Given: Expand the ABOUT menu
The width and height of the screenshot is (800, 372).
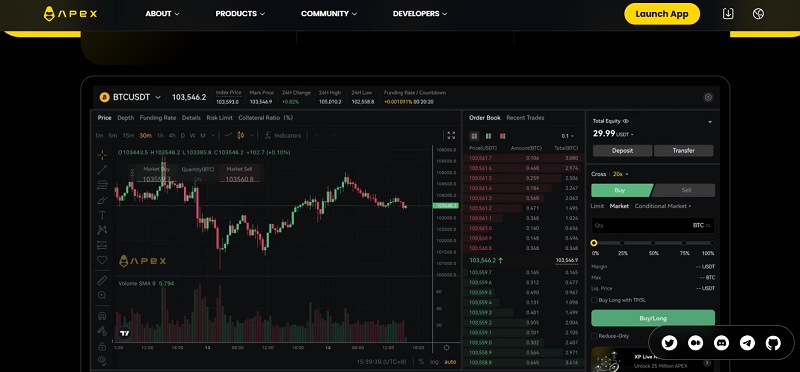Looking at the screenshot, I should pyautogui.click(x=162, y=14).
